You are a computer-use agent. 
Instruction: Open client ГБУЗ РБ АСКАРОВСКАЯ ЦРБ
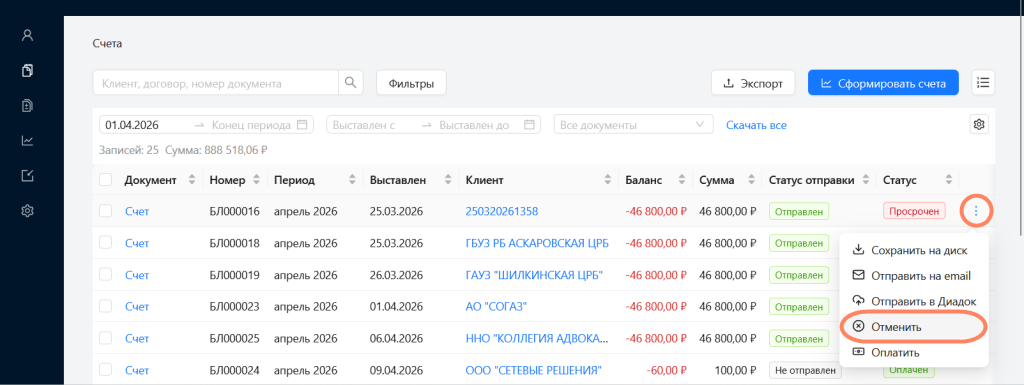coord(537,243)
